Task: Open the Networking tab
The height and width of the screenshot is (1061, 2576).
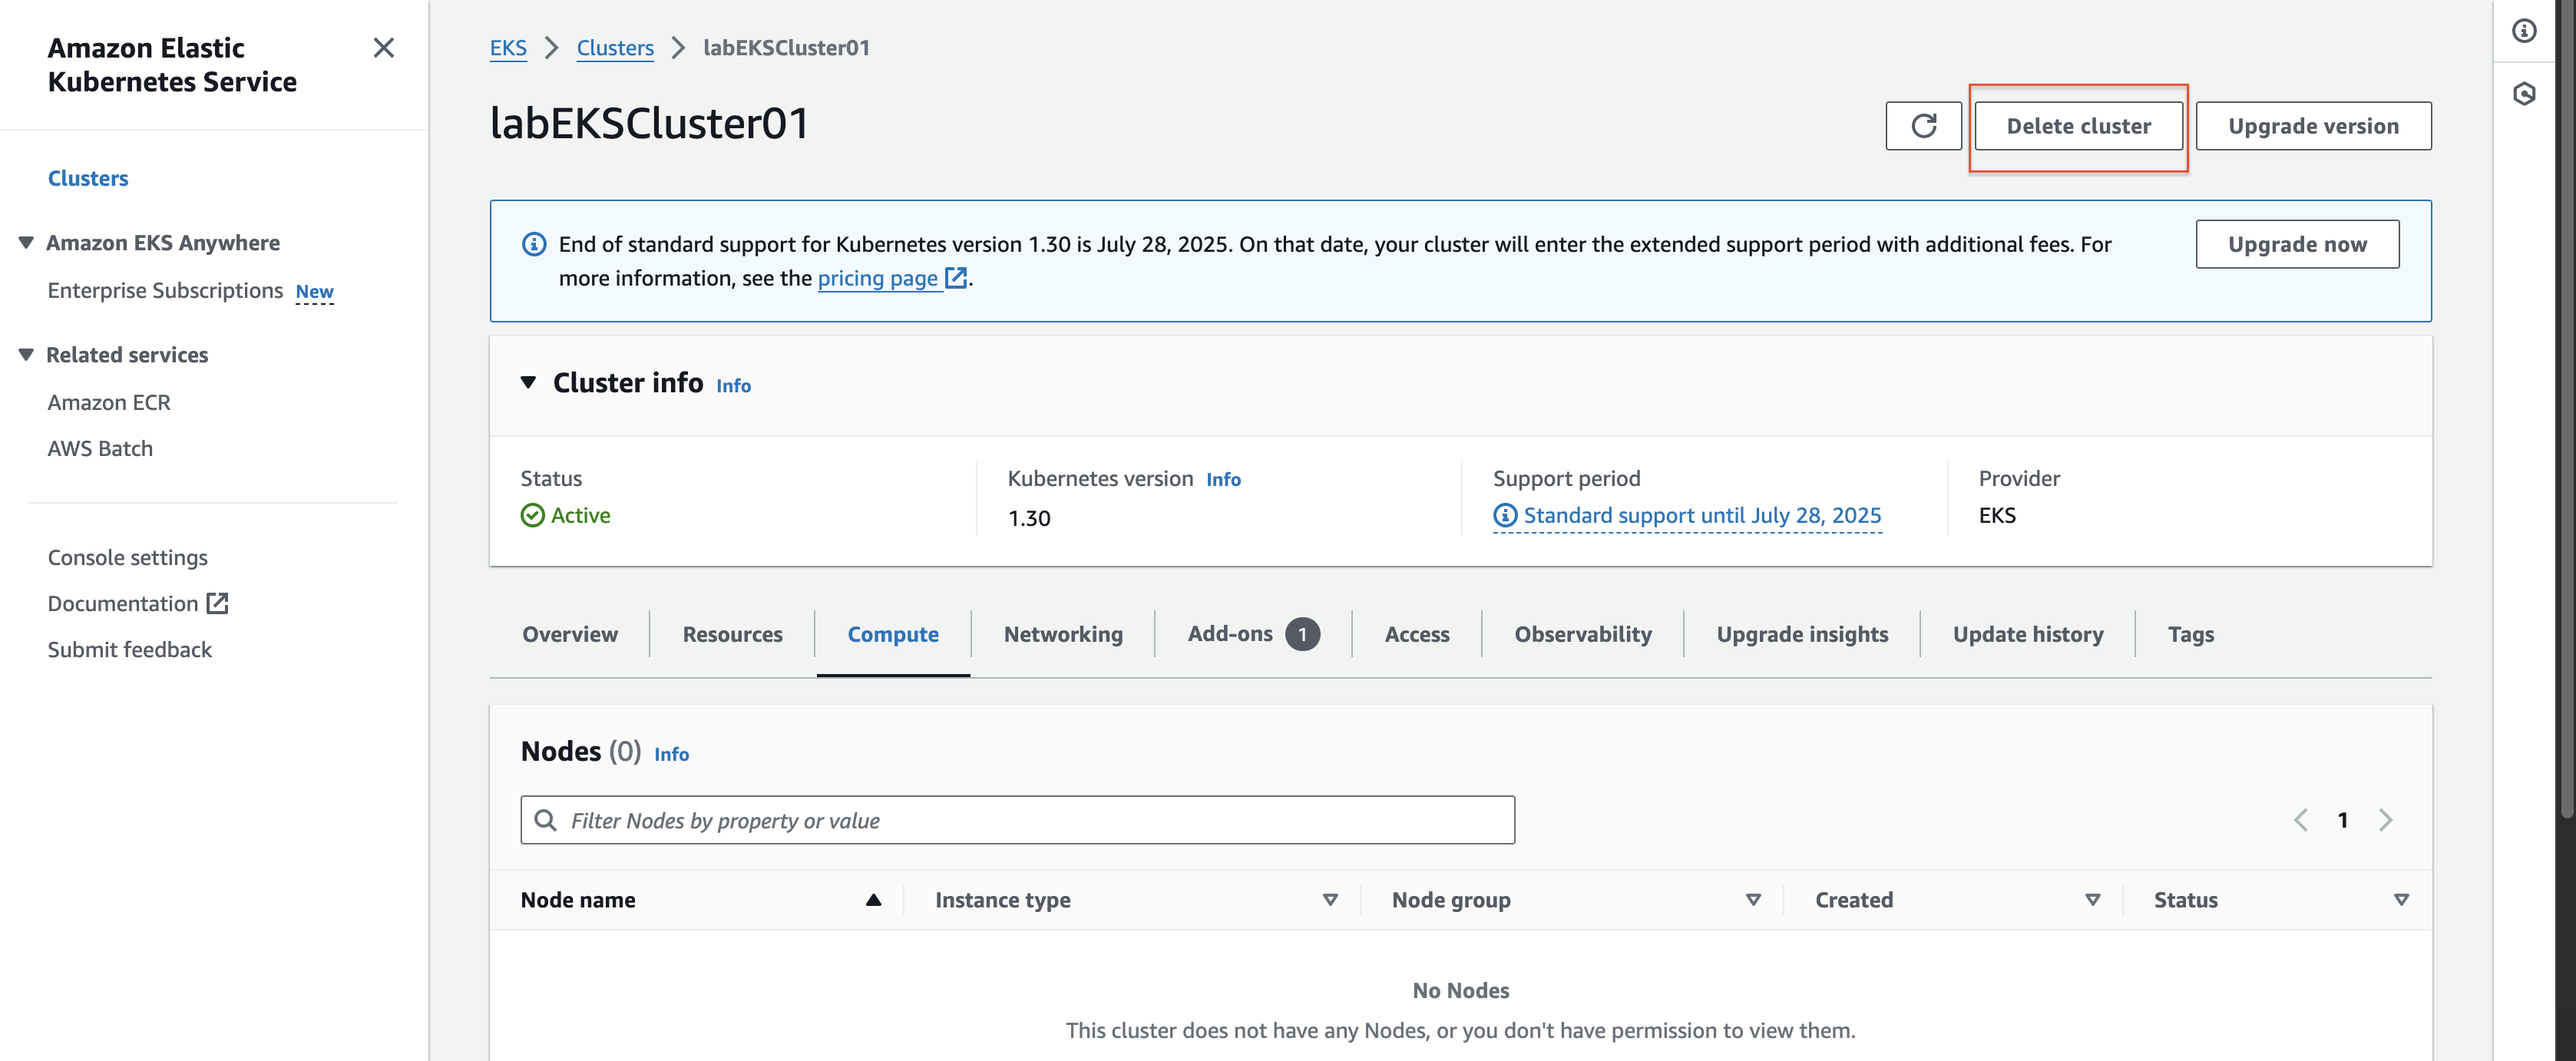Action: (x=1063, y=634)
